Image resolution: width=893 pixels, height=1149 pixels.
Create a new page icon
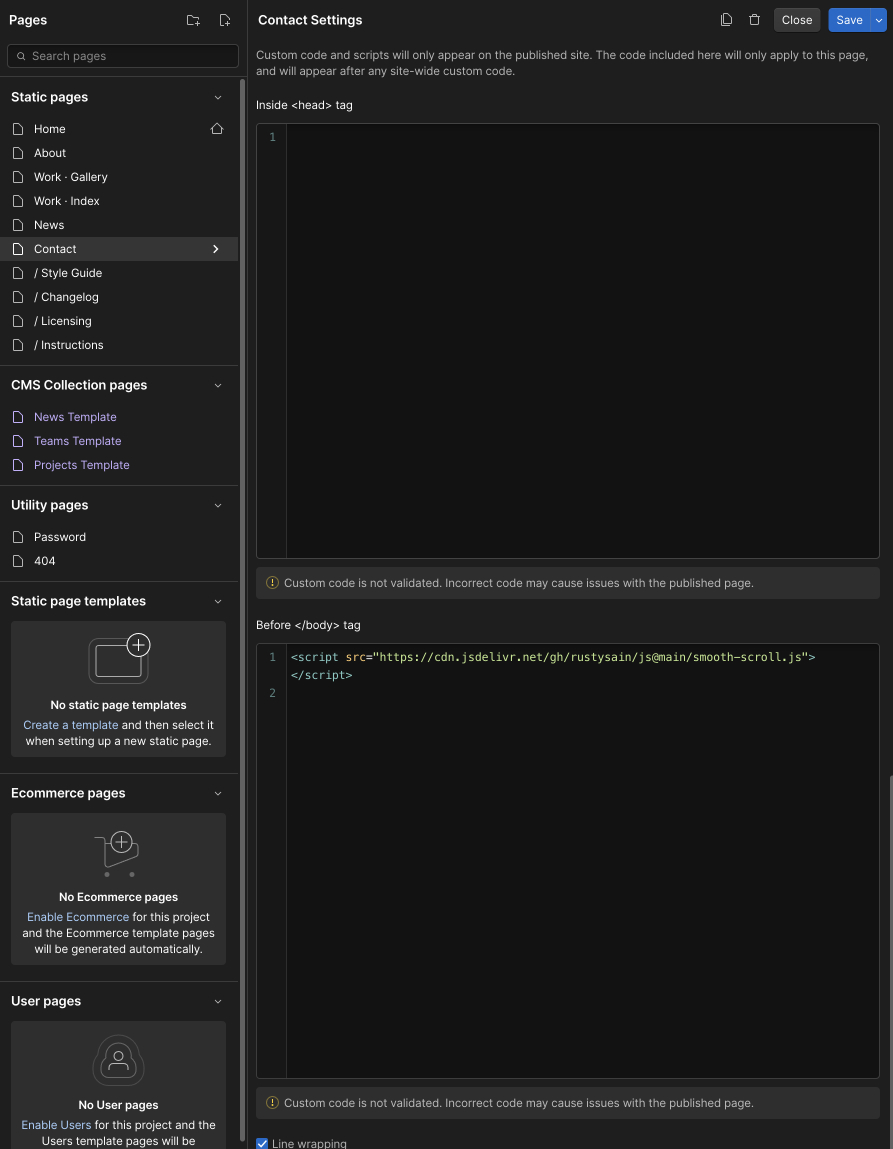pyautogui.click(x=225, y=21)
